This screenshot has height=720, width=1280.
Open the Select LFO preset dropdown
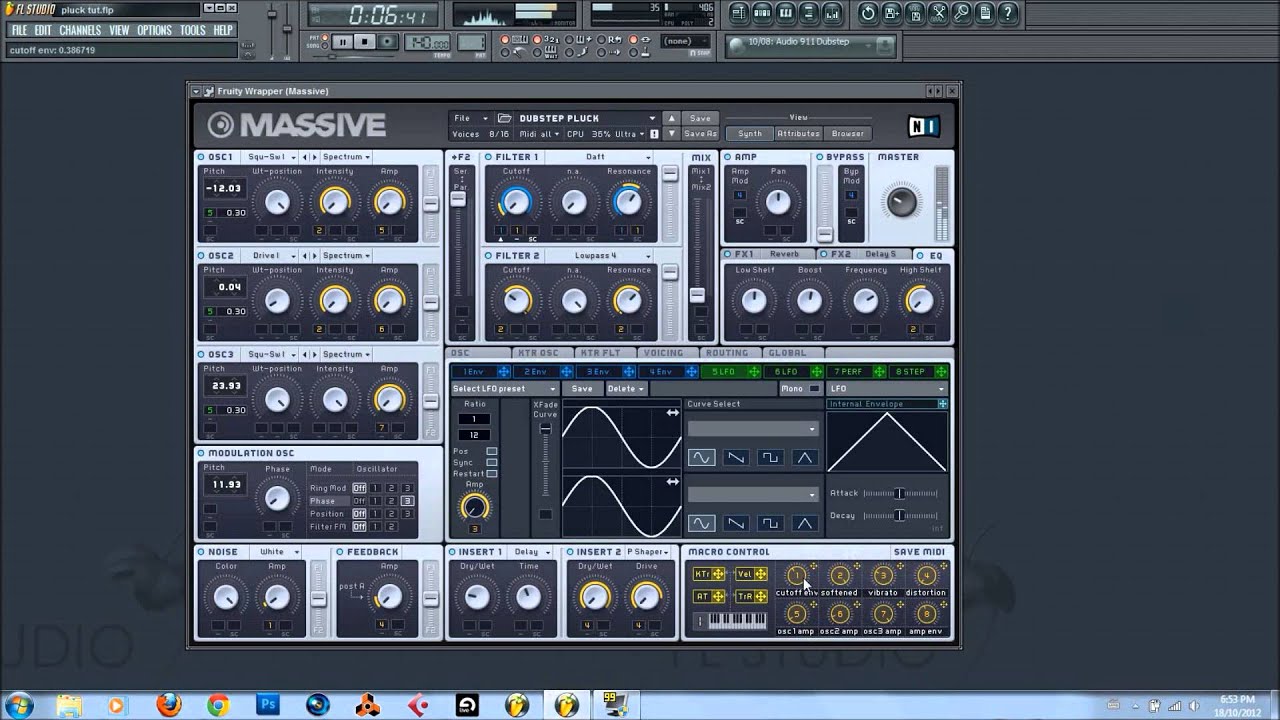tap(504, 388)
